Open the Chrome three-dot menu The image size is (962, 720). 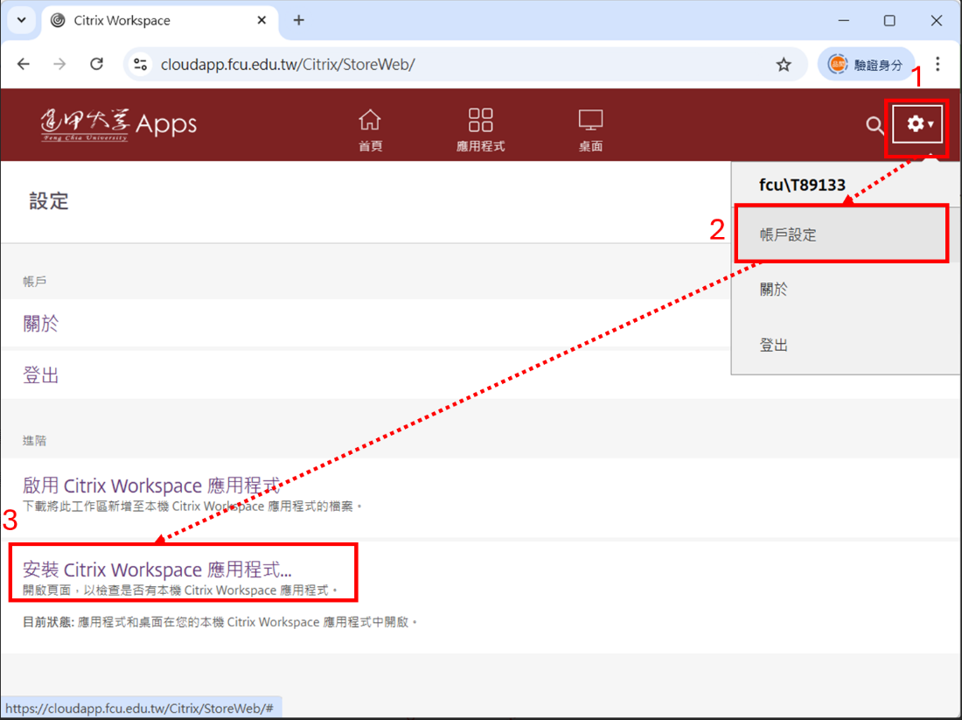(937, 64)
